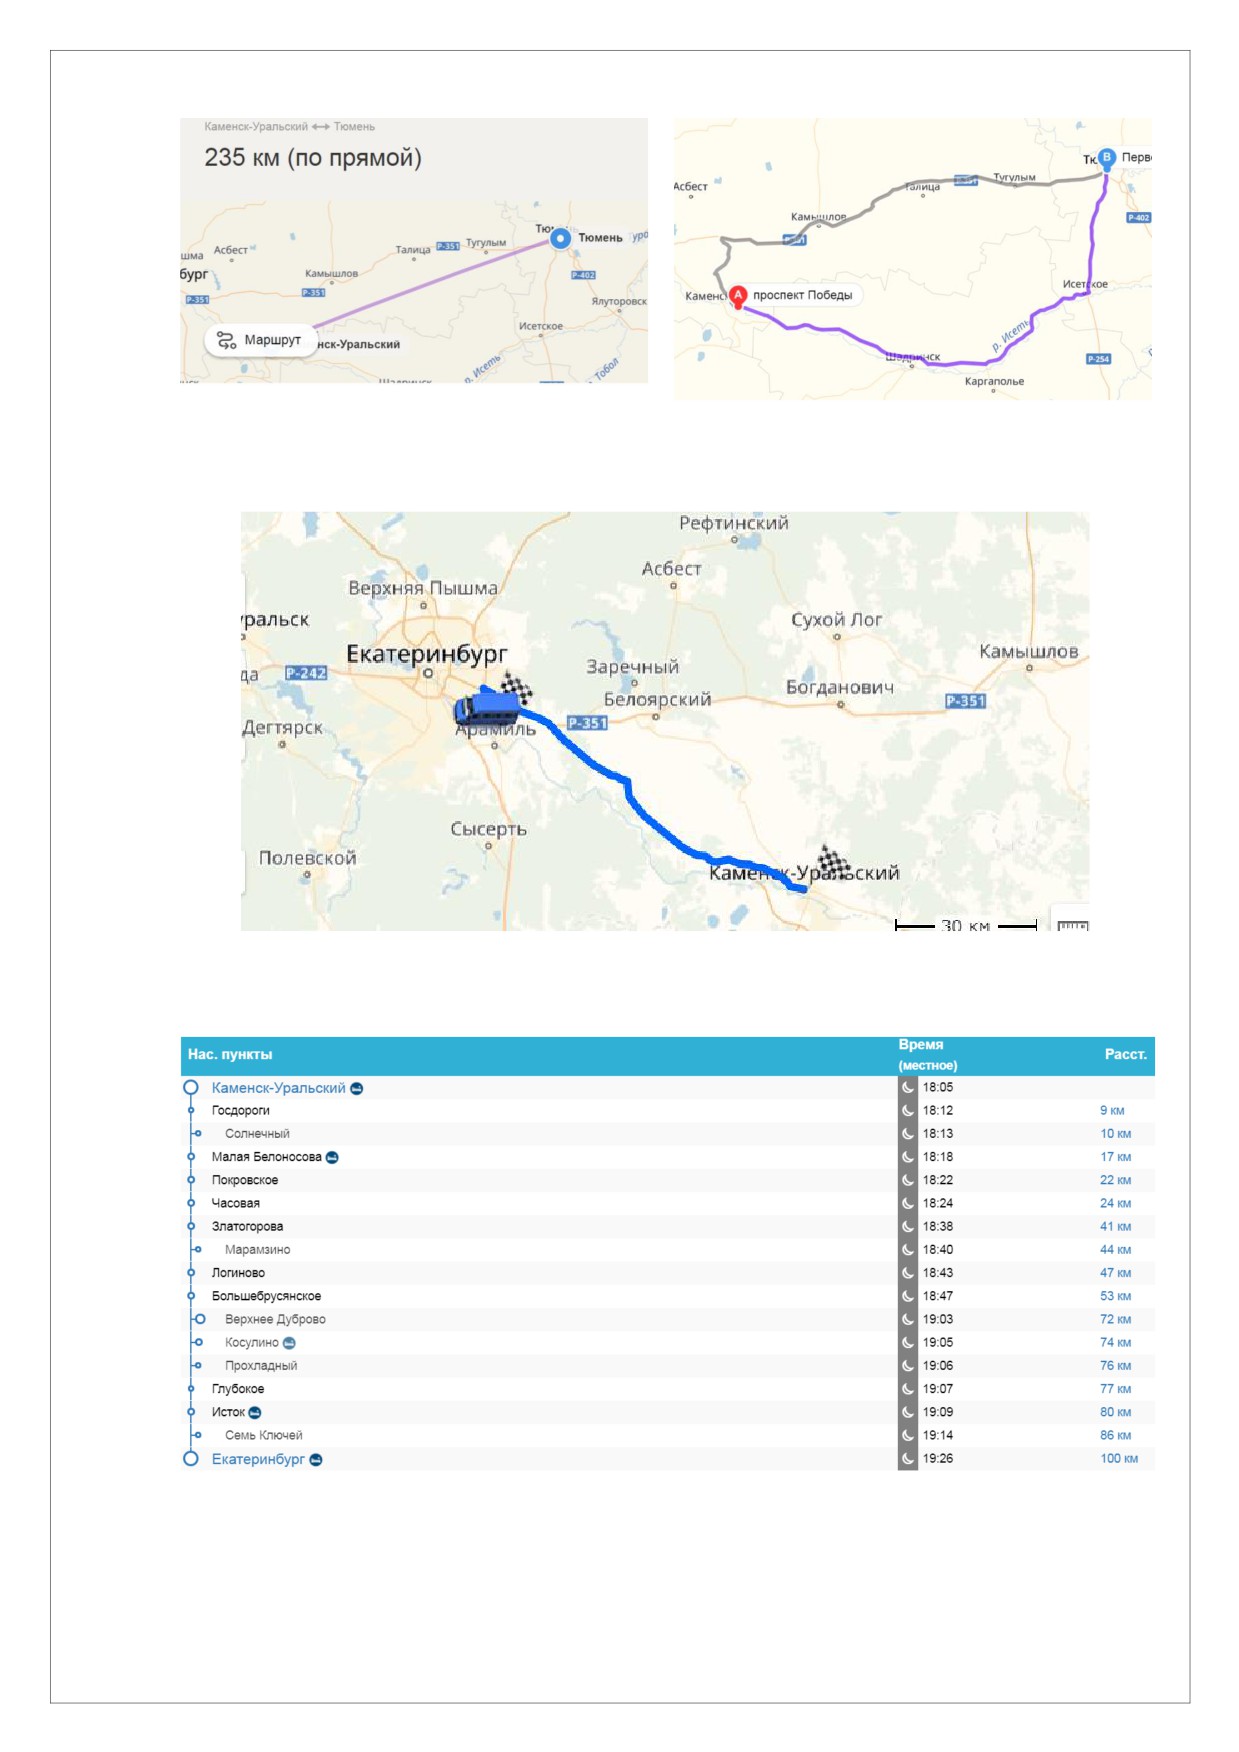1239x1752 pixels.
Task: Select the Покровское stop row
Action: (667, 1180)
